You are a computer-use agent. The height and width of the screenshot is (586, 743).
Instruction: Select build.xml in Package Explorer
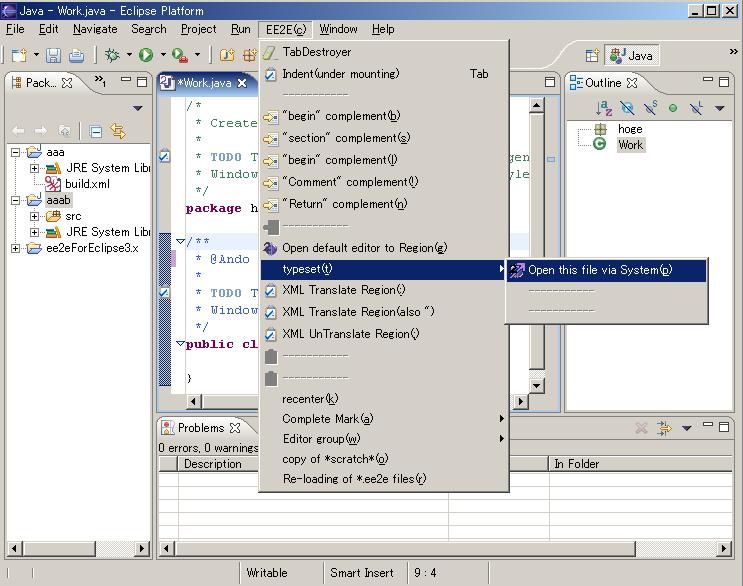click(87, 184)
